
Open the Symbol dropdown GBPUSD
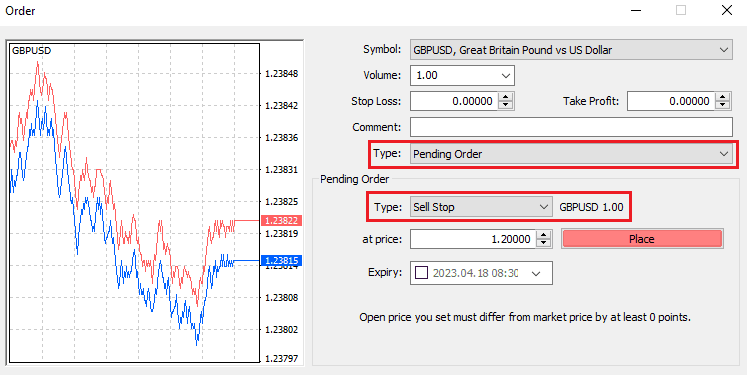(571, 50)
